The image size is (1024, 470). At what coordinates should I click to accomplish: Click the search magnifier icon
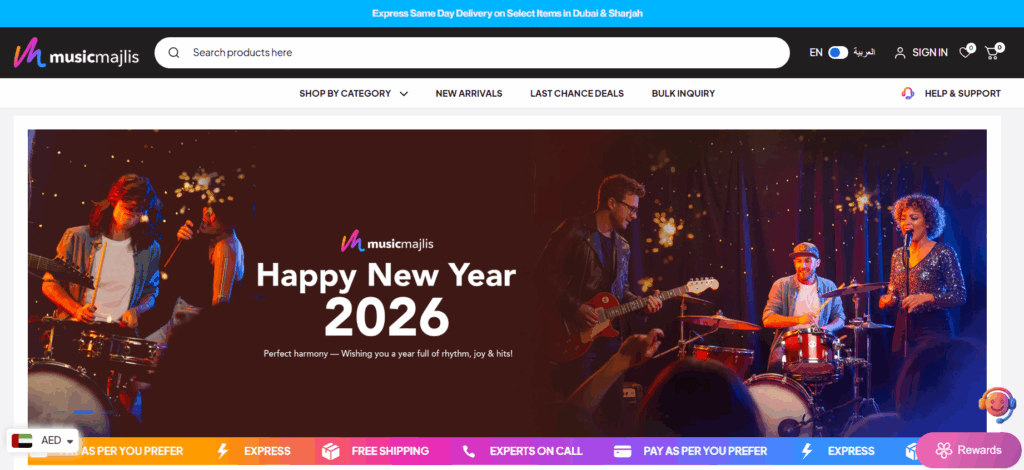[174, 52]
